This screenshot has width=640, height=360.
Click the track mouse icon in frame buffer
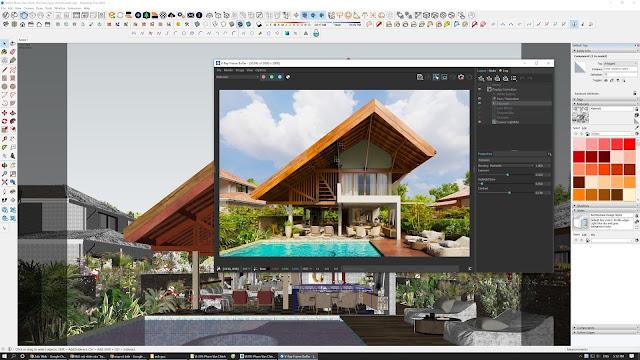436,77
